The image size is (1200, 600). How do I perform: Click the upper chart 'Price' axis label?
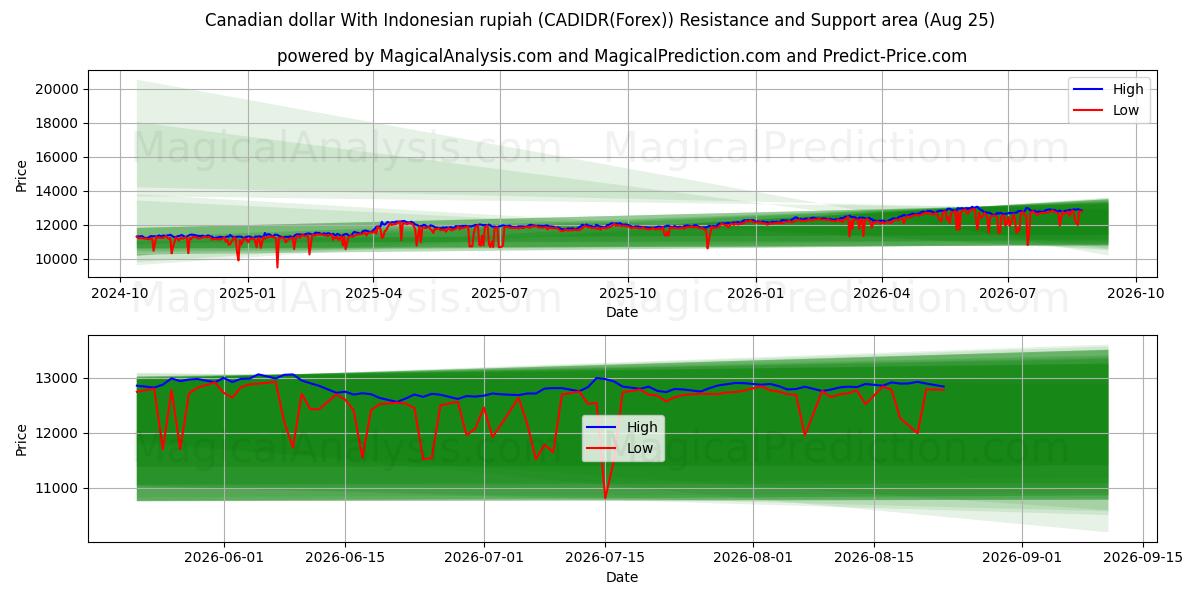(22, 174)
